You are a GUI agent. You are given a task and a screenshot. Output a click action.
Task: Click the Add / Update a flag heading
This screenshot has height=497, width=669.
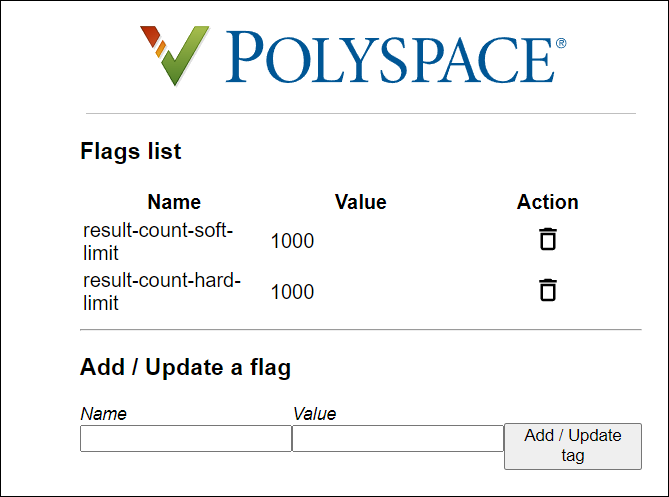pos(185,367)
